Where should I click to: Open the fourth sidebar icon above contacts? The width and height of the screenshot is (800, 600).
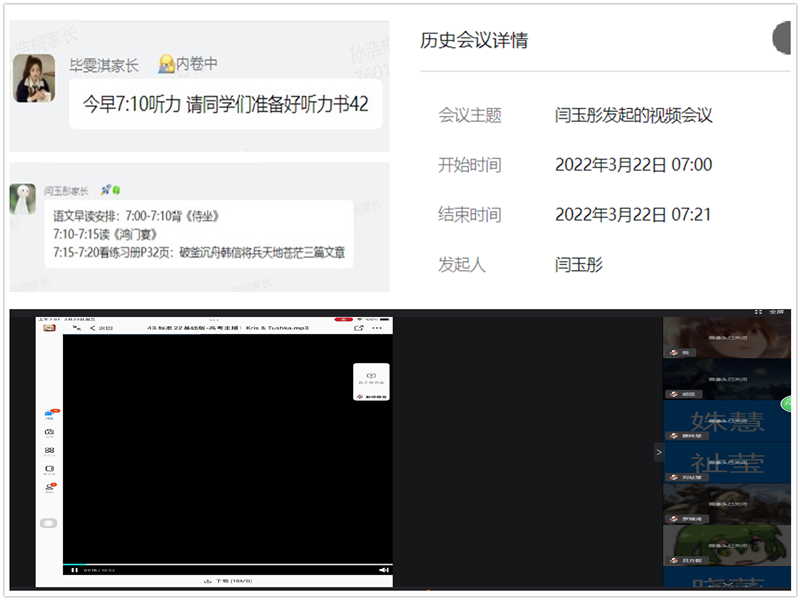(49, 469)
